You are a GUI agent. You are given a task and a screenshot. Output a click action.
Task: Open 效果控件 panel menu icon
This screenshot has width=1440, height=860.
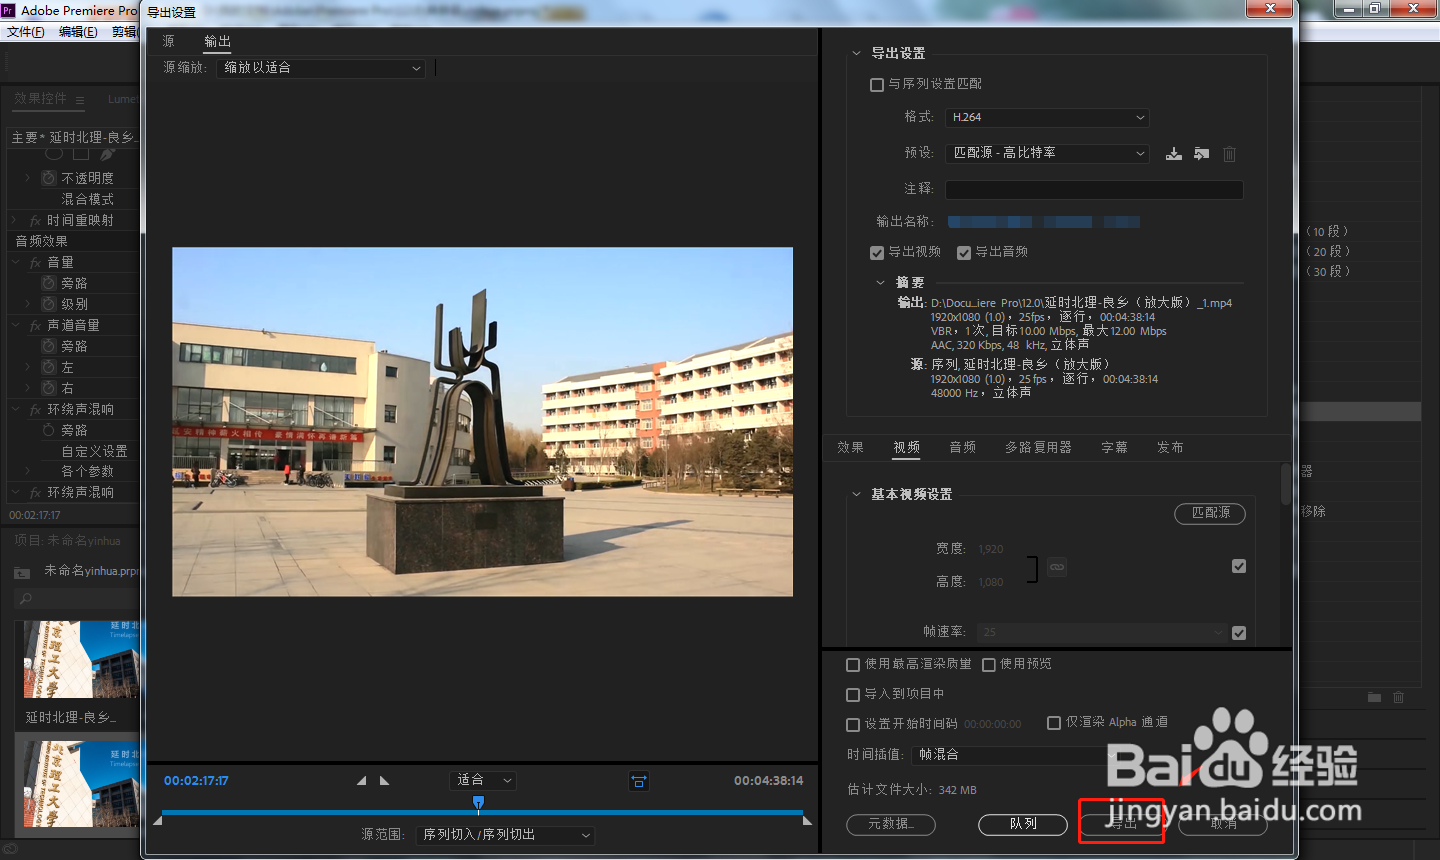(x=80, y=100)
